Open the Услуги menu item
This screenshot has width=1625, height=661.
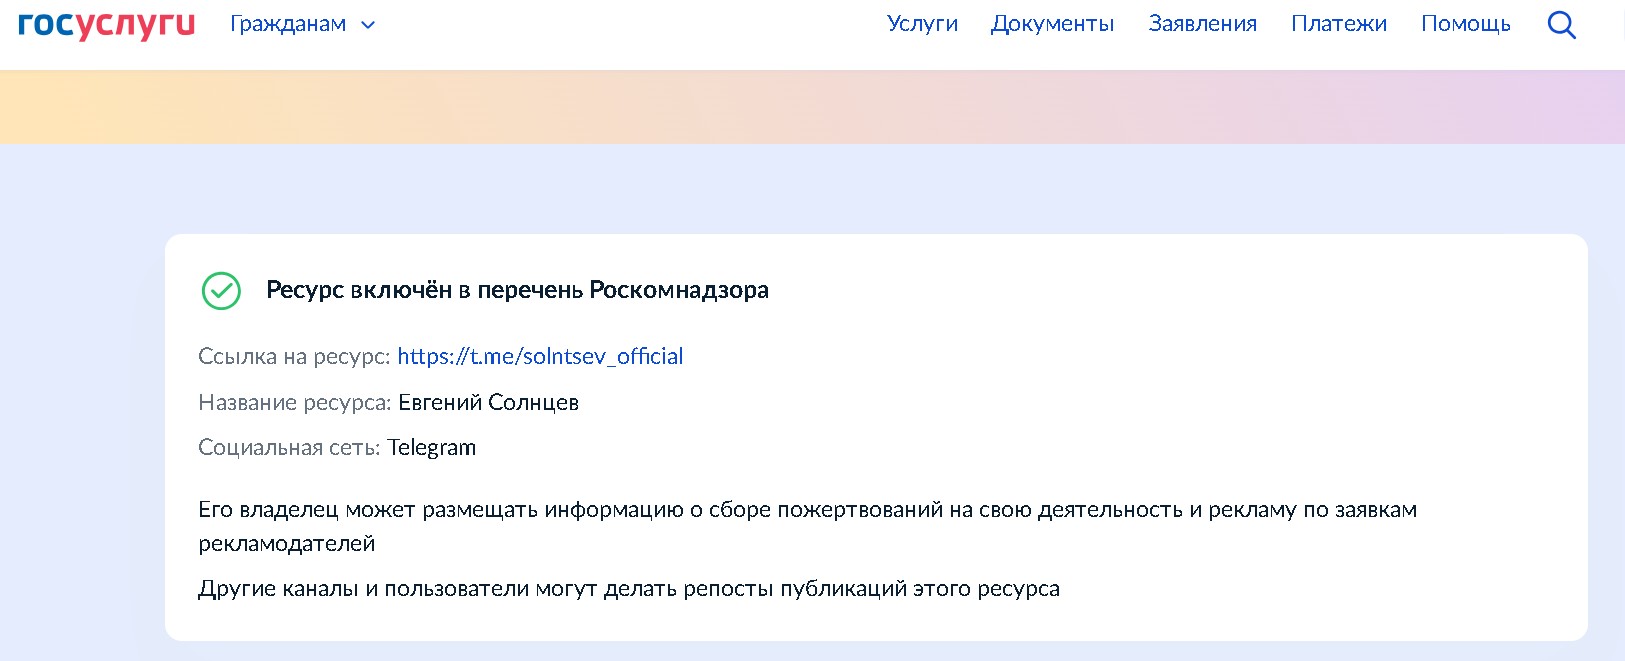point(922,24)
